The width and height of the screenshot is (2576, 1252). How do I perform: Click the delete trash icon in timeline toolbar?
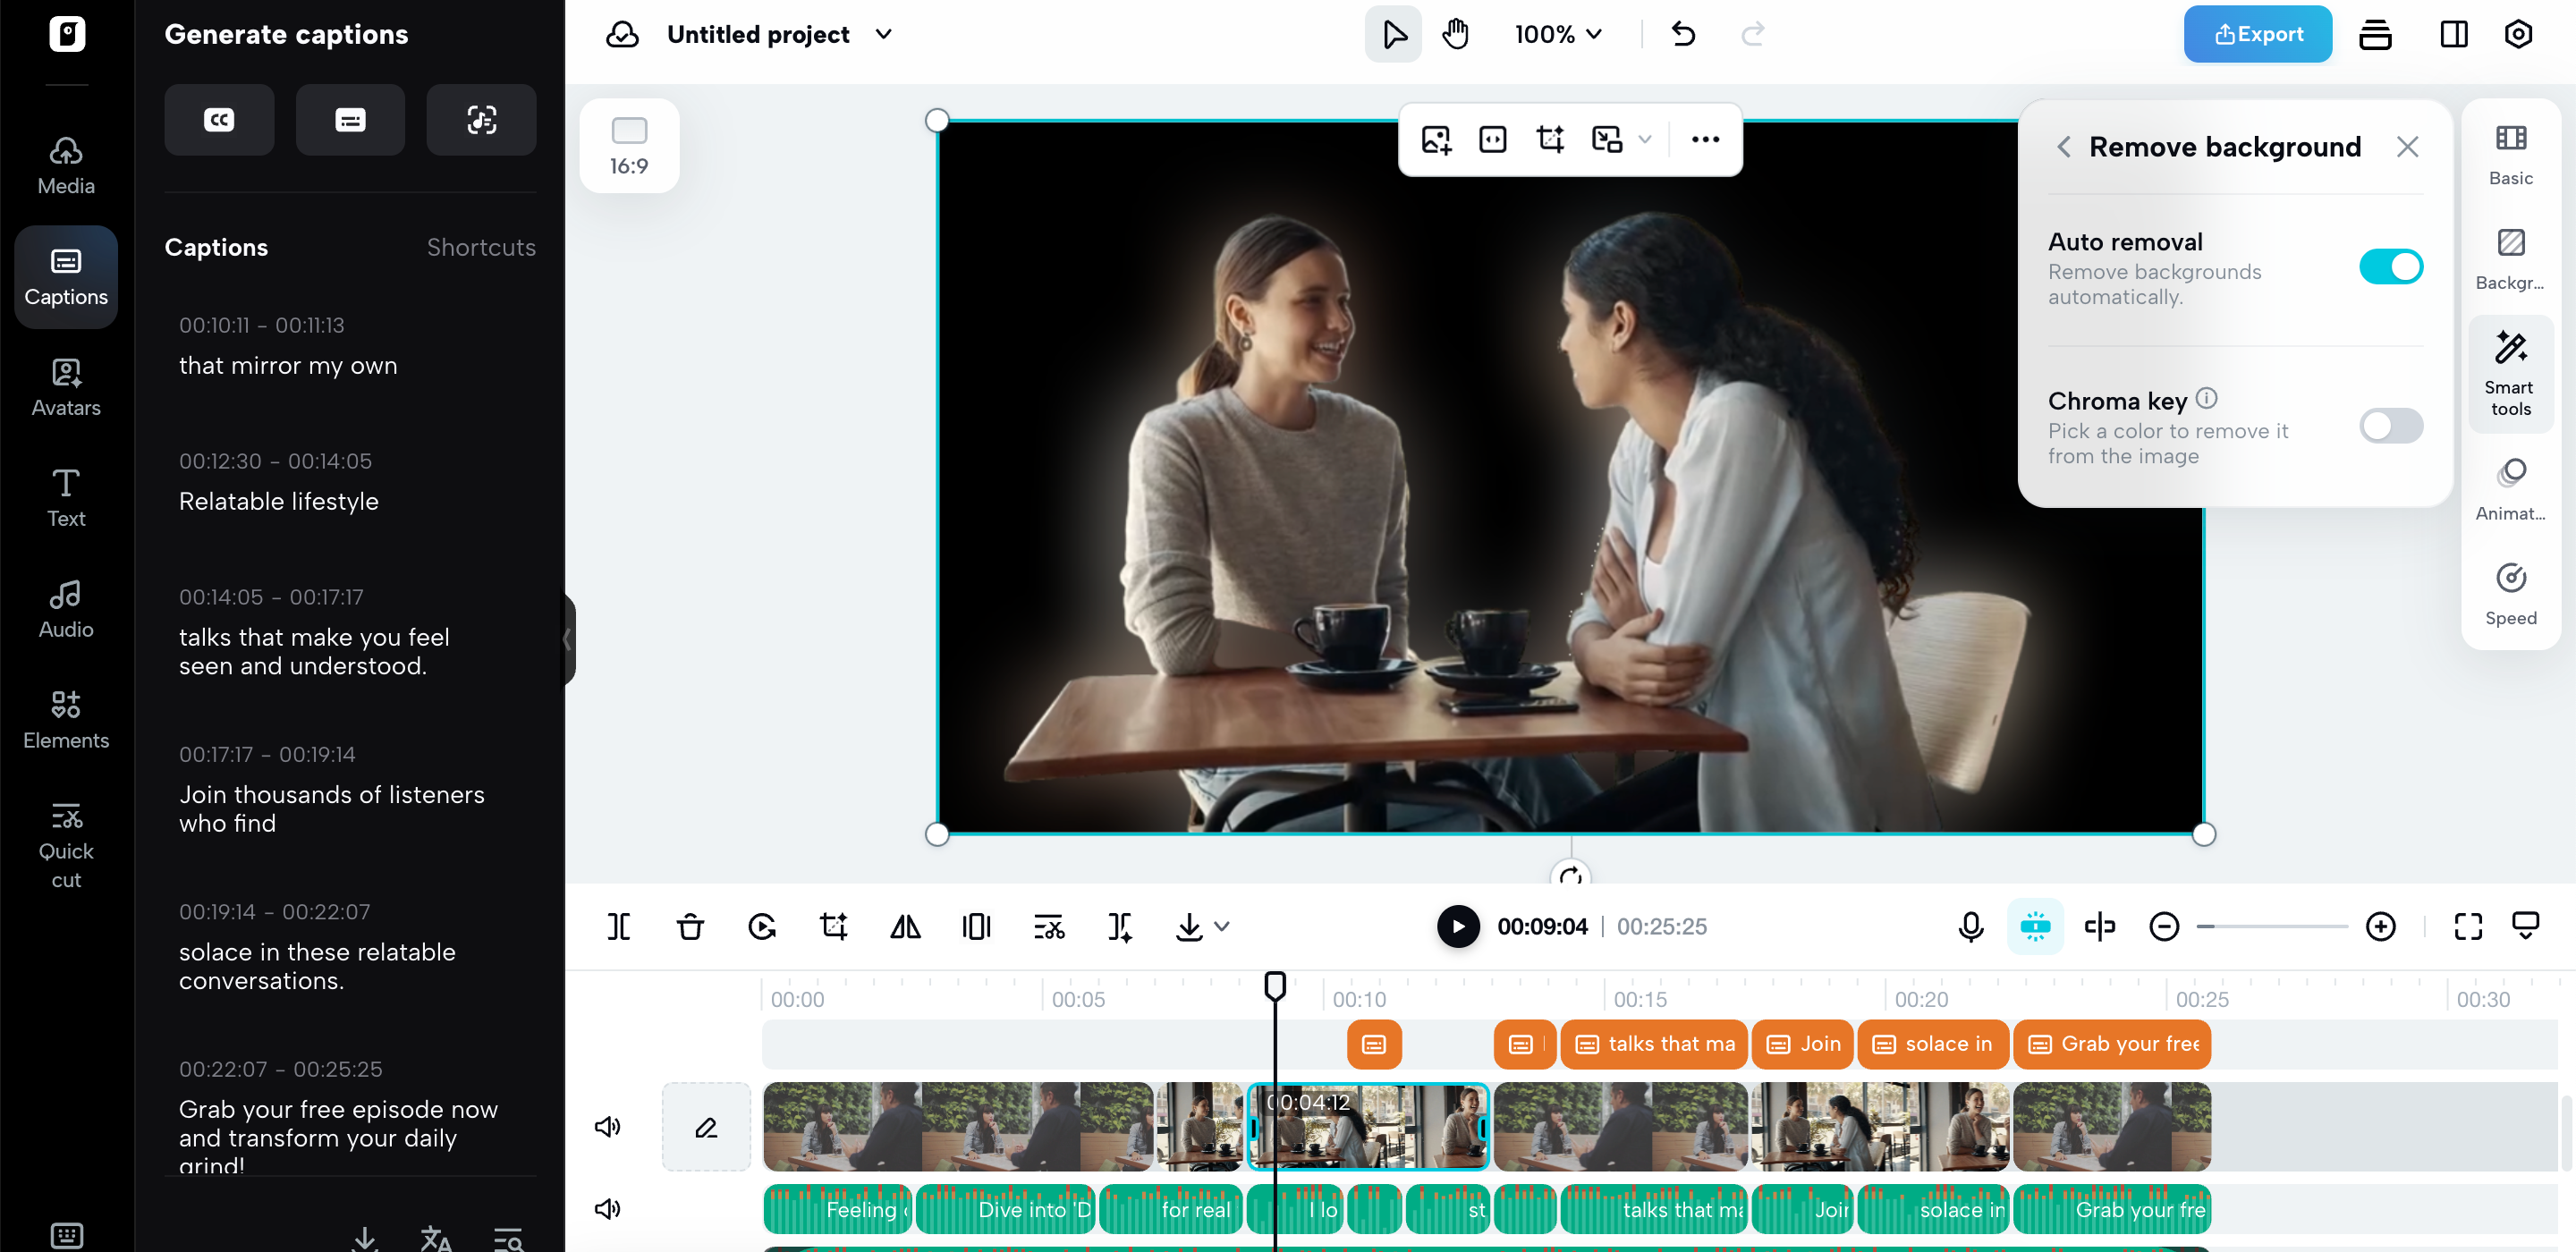690,926
